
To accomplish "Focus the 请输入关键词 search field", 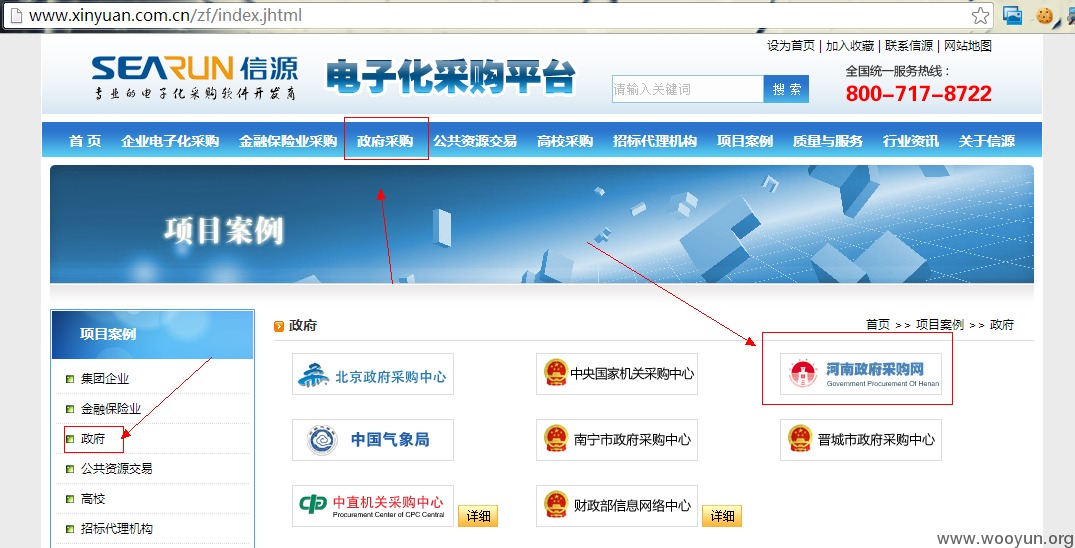I will [x=688, y=89].
